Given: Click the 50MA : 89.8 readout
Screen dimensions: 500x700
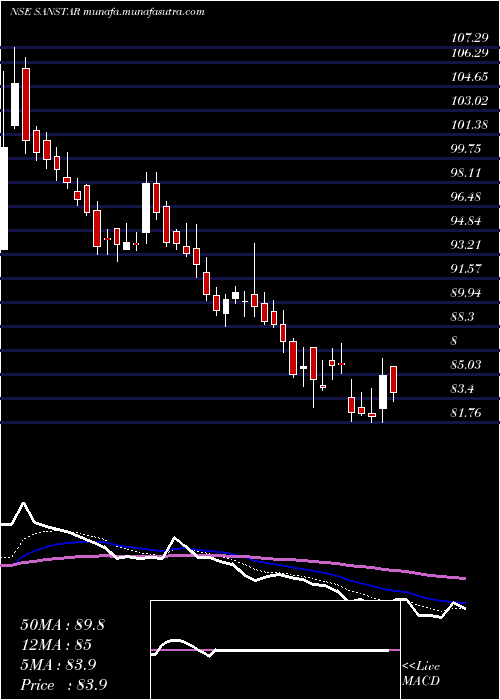Looking at the screenshot, I should pyautogui.click(x=62, y=625).
